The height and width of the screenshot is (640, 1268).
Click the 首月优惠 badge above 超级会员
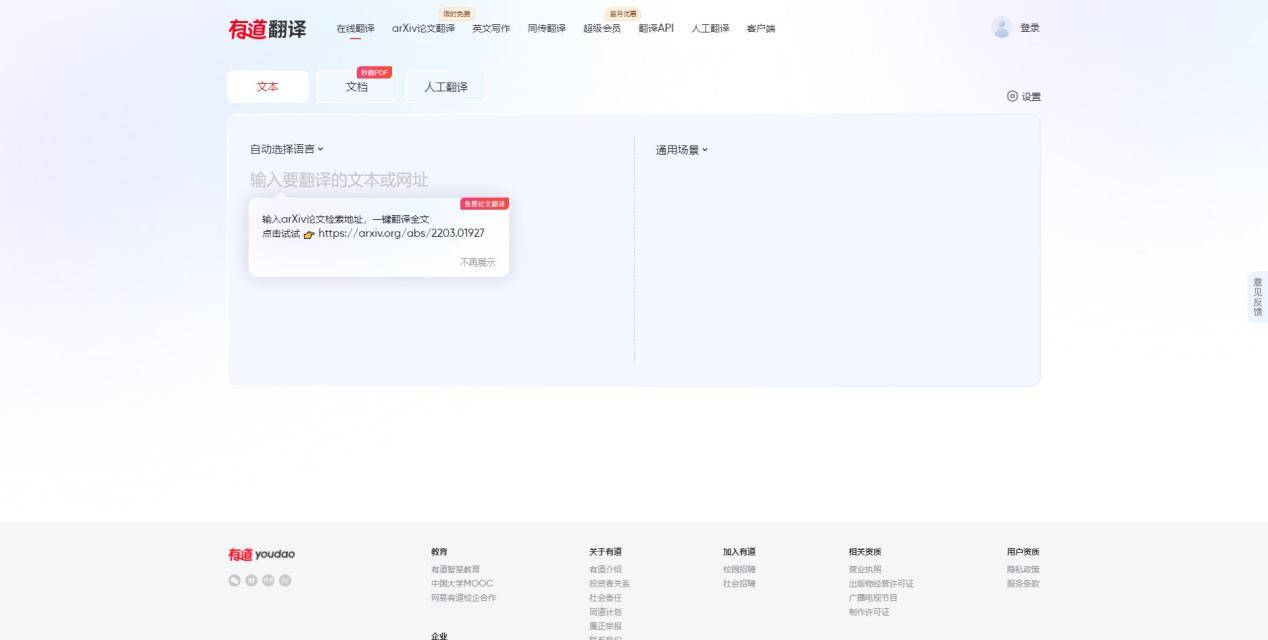coord(623,14)
